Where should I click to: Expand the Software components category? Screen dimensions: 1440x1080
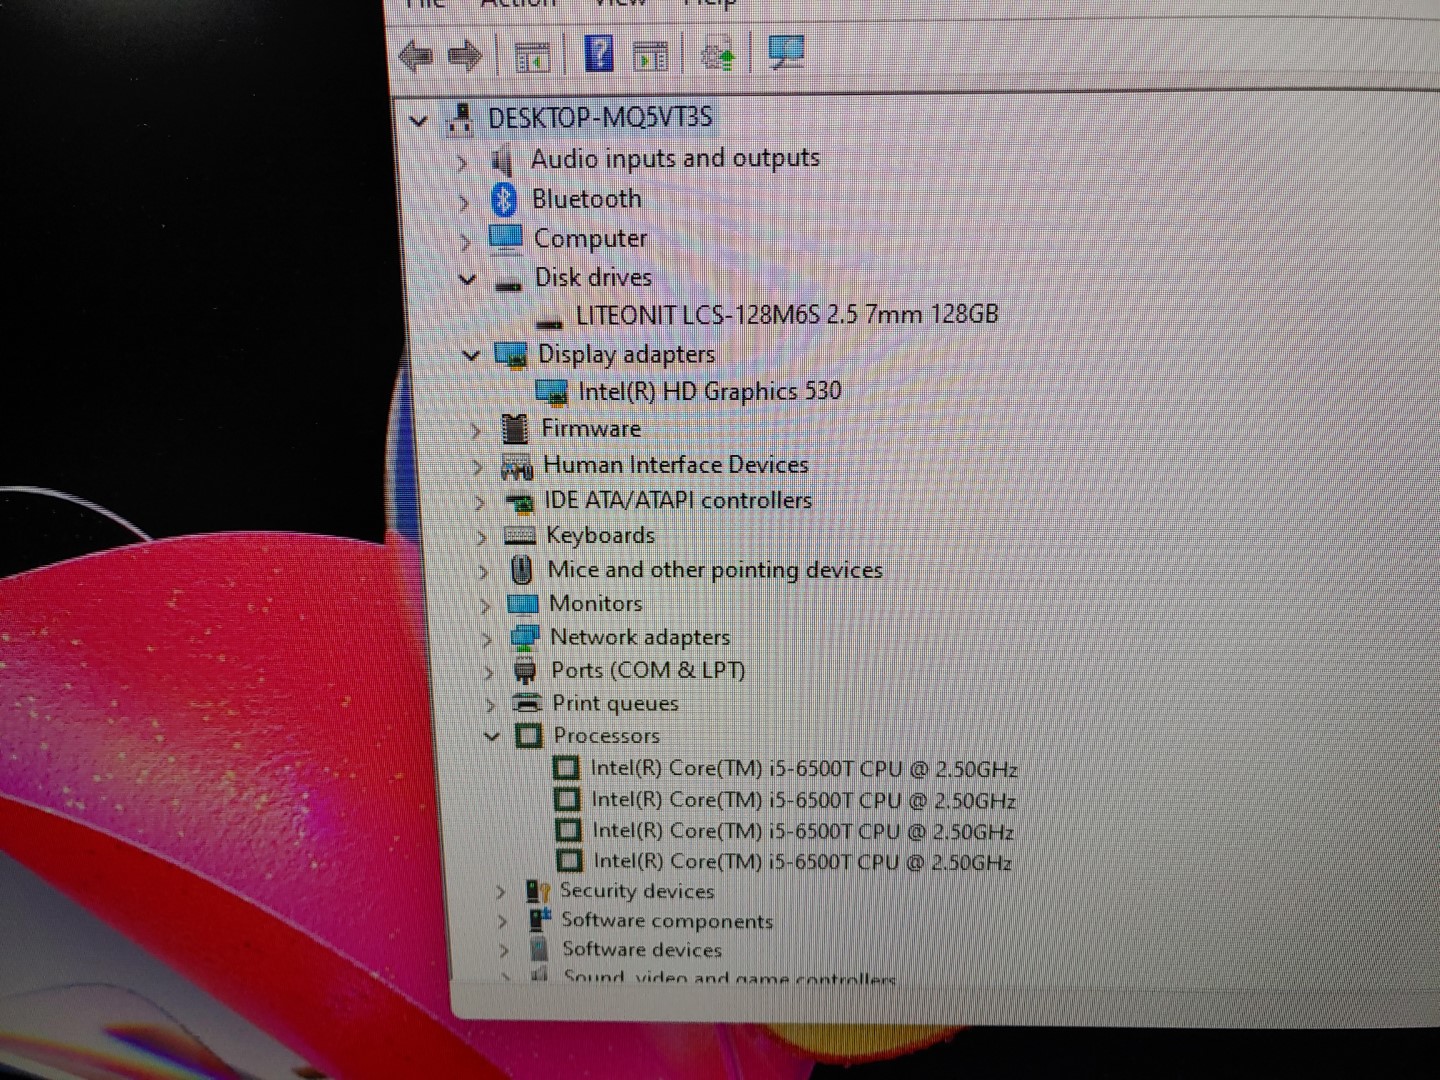(503, 921)
